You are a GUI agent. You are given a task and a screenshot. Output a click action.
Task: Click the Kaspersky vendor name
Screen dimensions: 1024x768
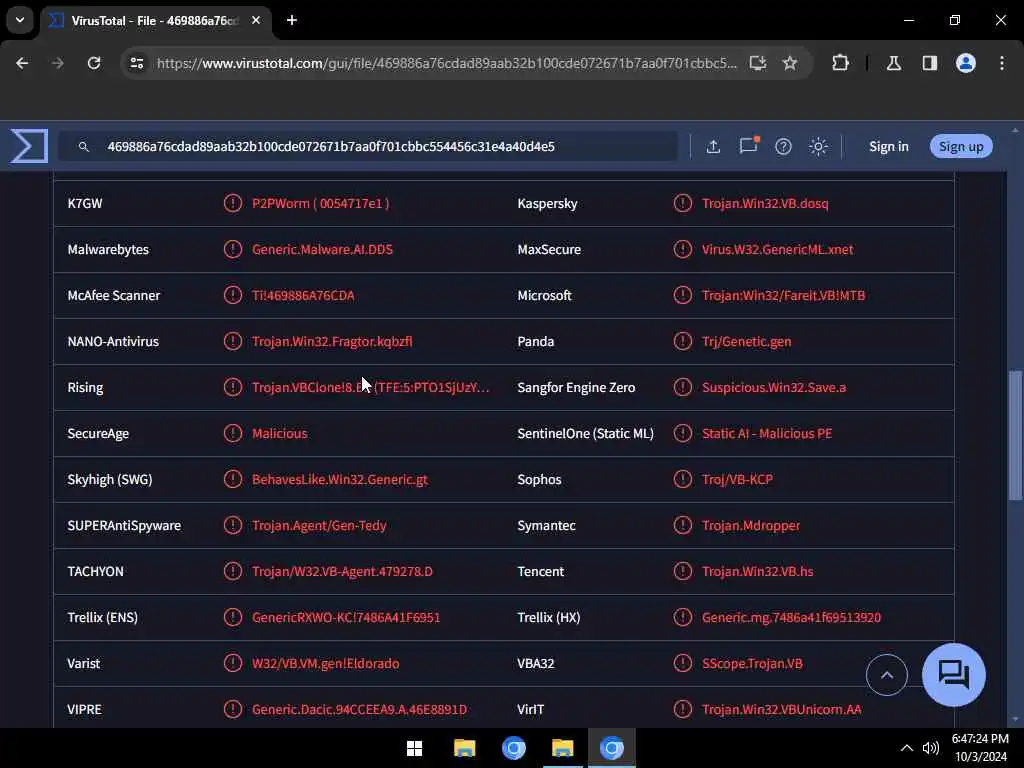pos(547,203)
